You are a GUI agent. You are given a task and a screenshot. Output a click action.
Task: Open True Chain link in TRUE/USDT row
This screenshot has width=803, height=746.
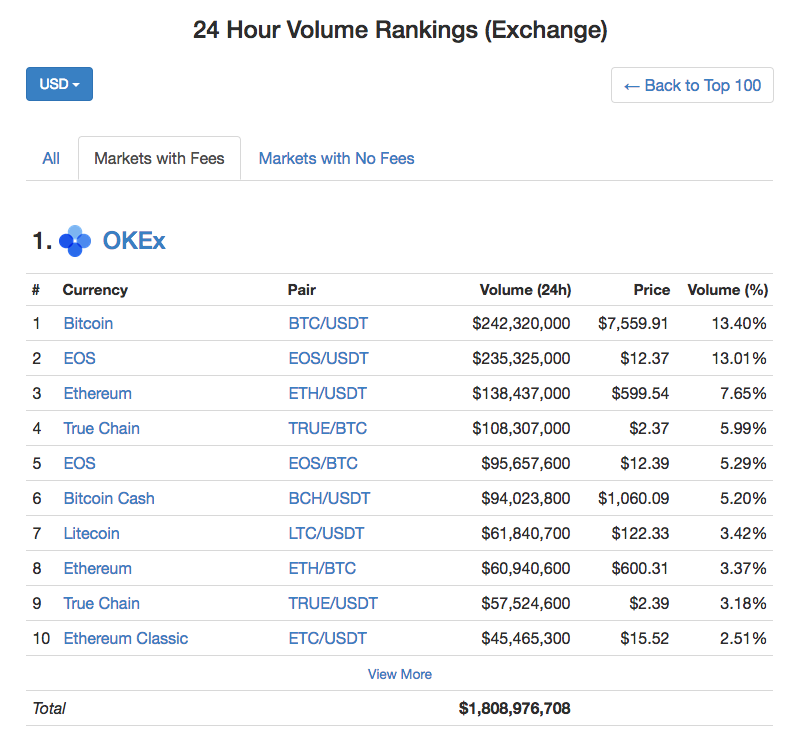101,603
